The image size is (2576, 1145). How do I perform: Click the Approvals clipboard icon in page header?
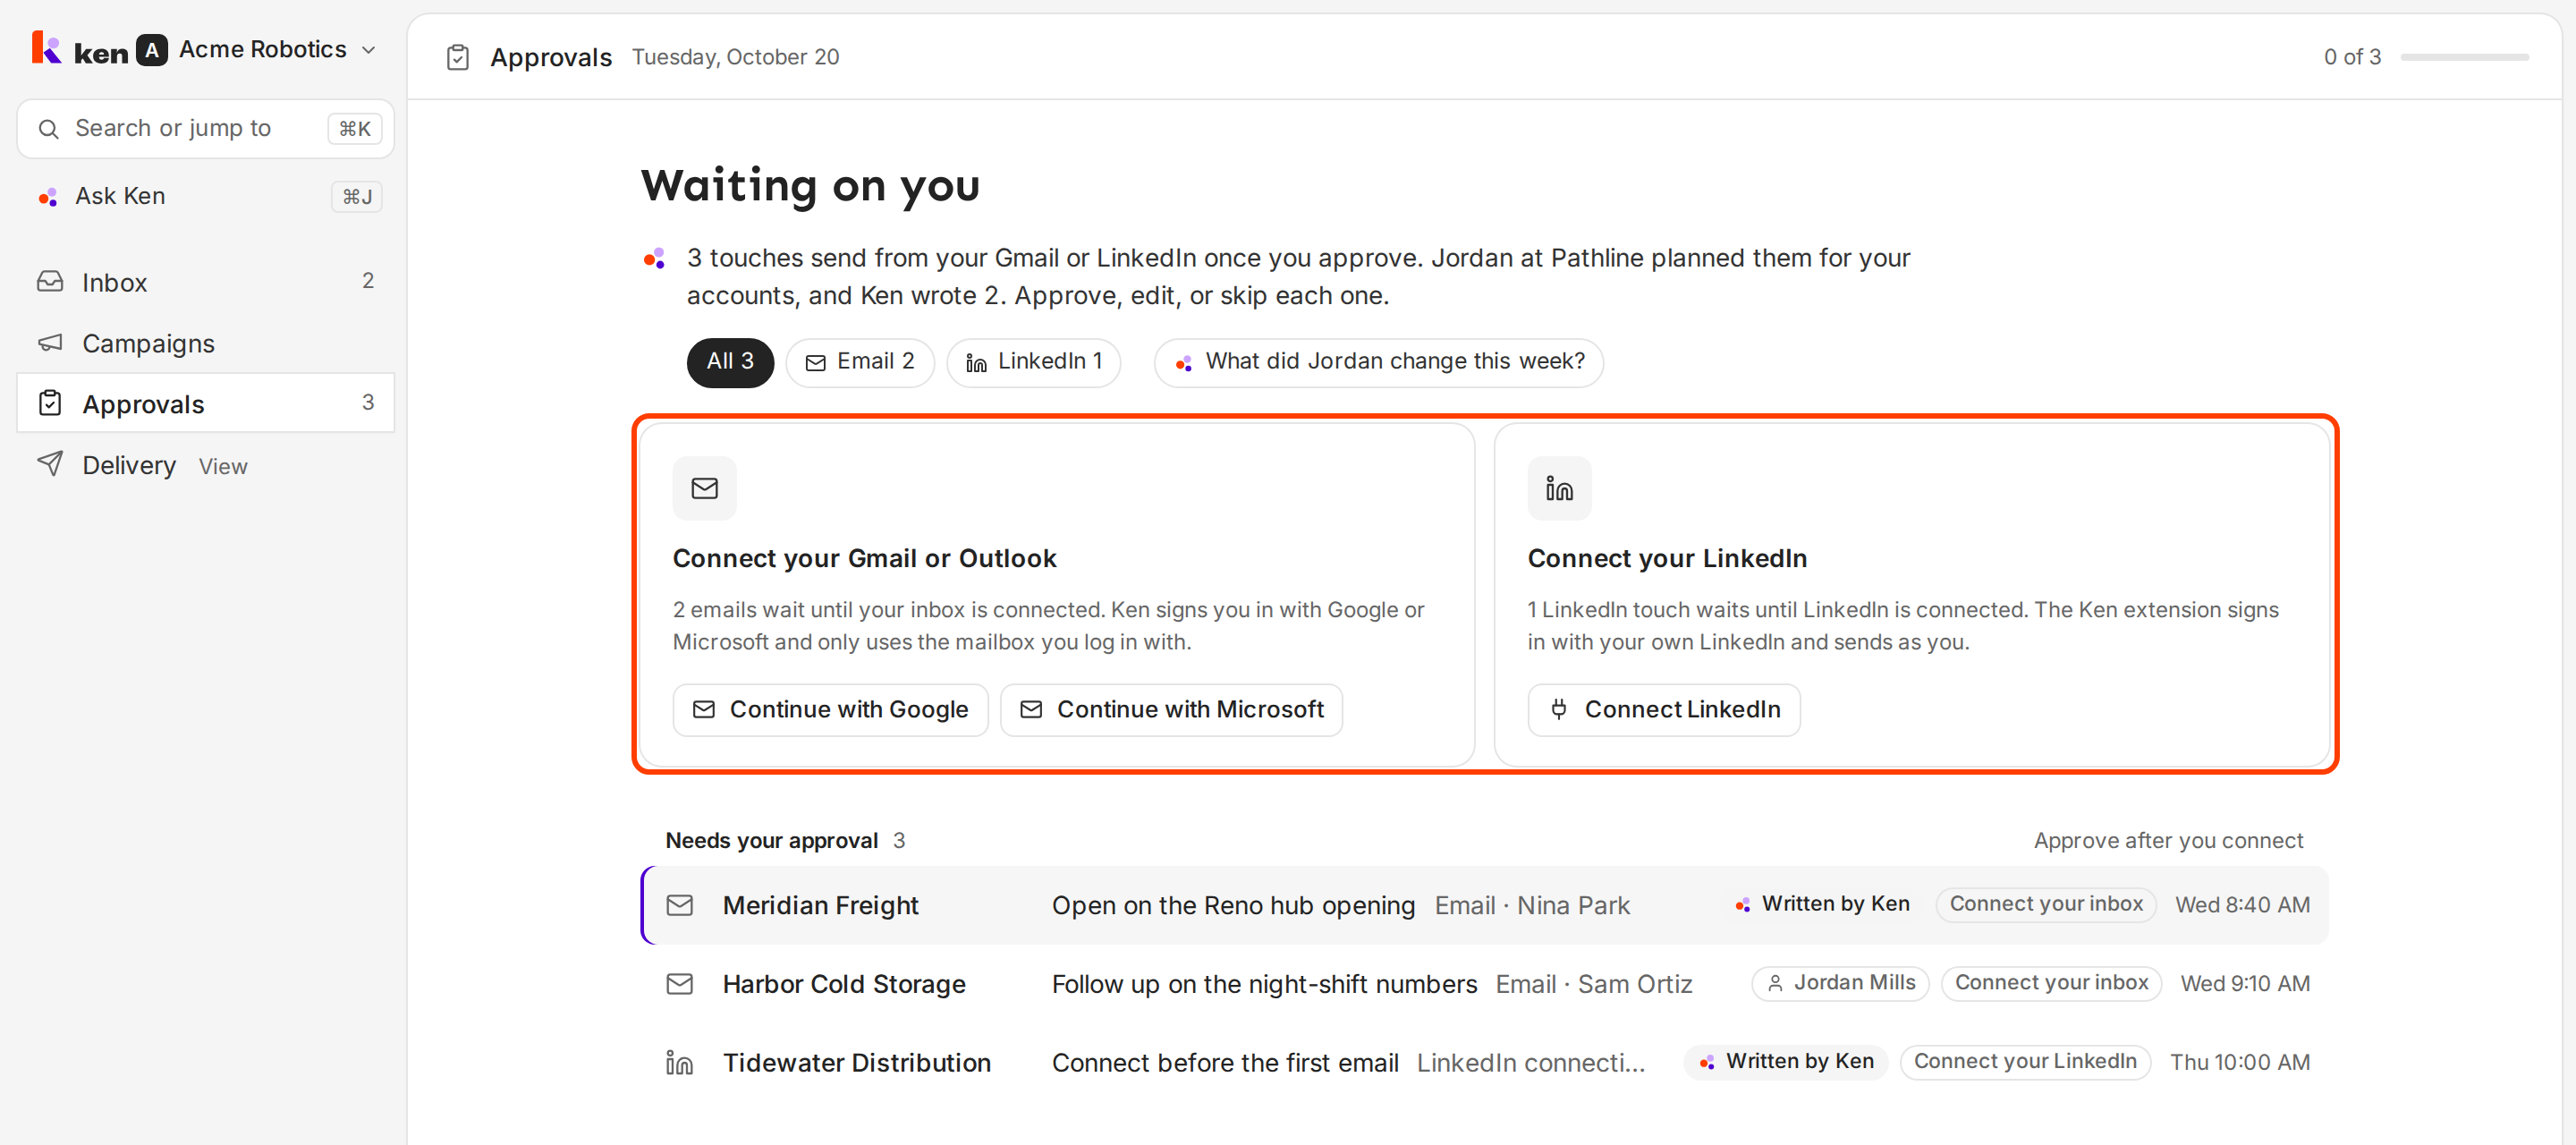click(458, 57)
